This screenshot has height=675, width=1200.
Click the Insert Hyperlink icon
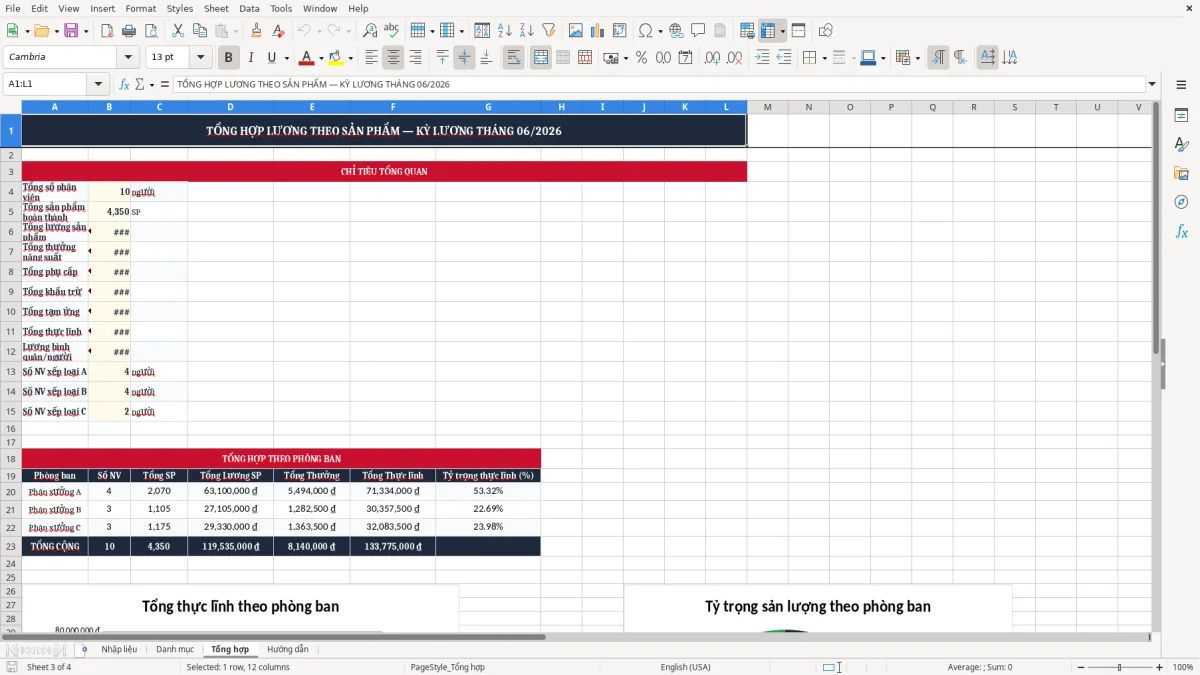676,31
